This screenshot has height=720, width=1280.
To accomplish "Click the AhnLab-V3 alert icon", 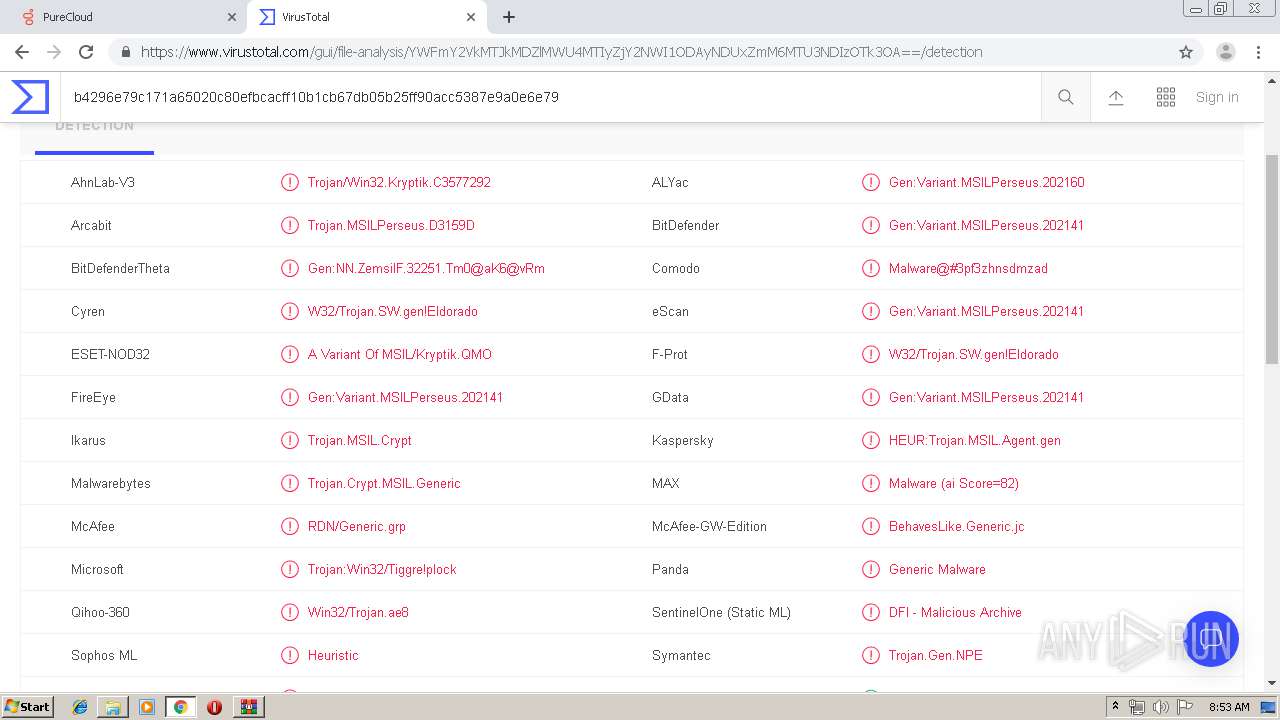I will 290,182.
